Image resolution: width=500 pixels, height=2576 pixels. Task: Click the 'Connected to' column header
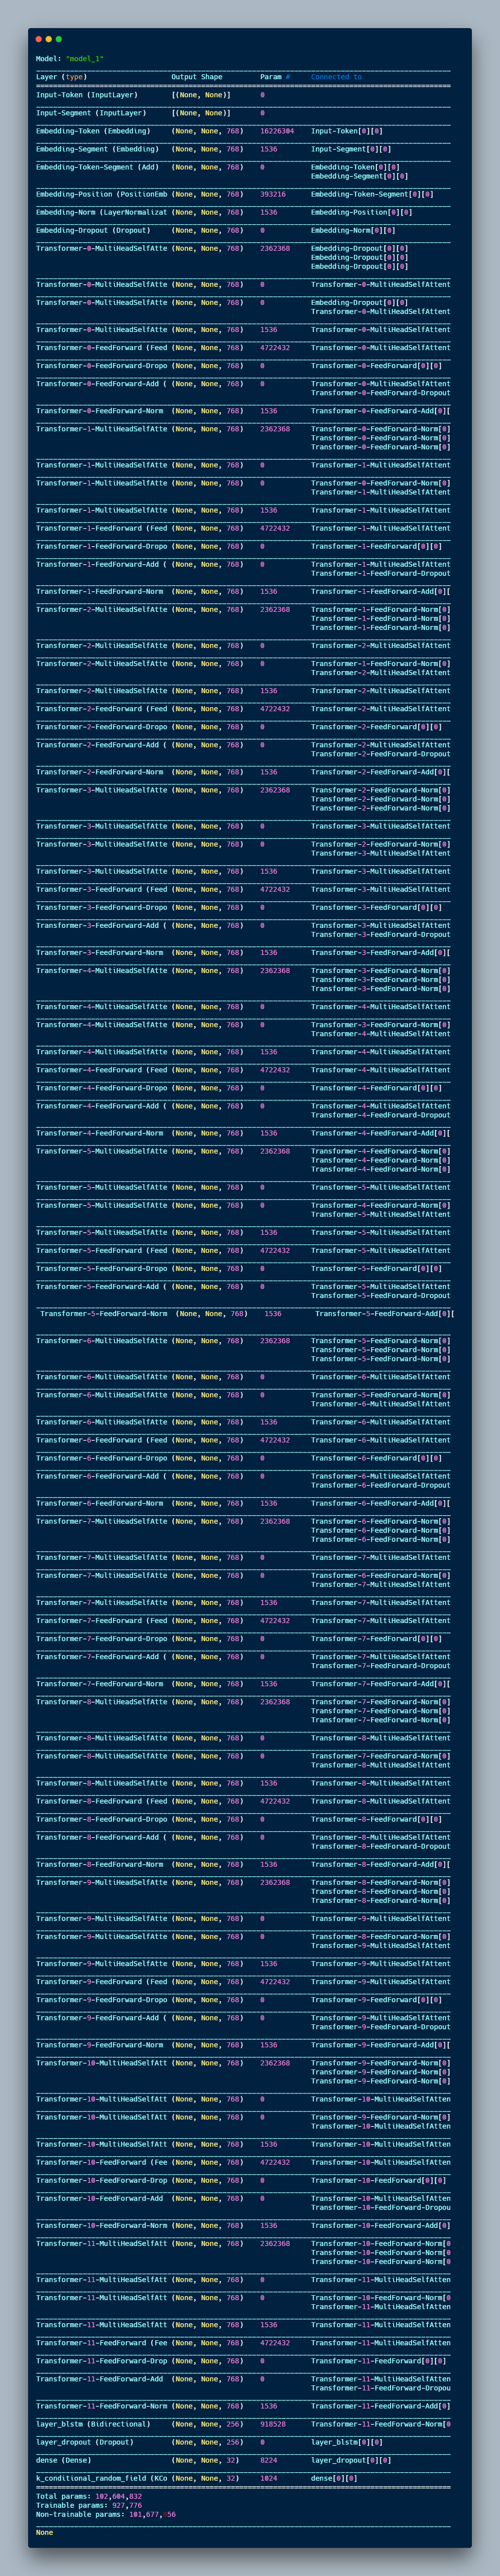tap(336, 77)
